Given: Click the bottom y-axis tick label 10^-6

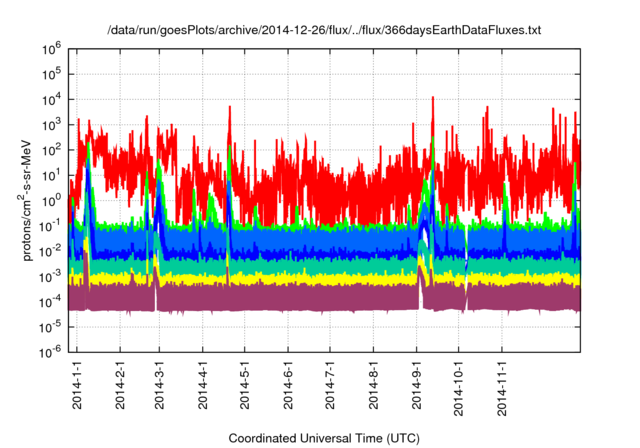Looking at the screenshot, I should pos(51,350).
